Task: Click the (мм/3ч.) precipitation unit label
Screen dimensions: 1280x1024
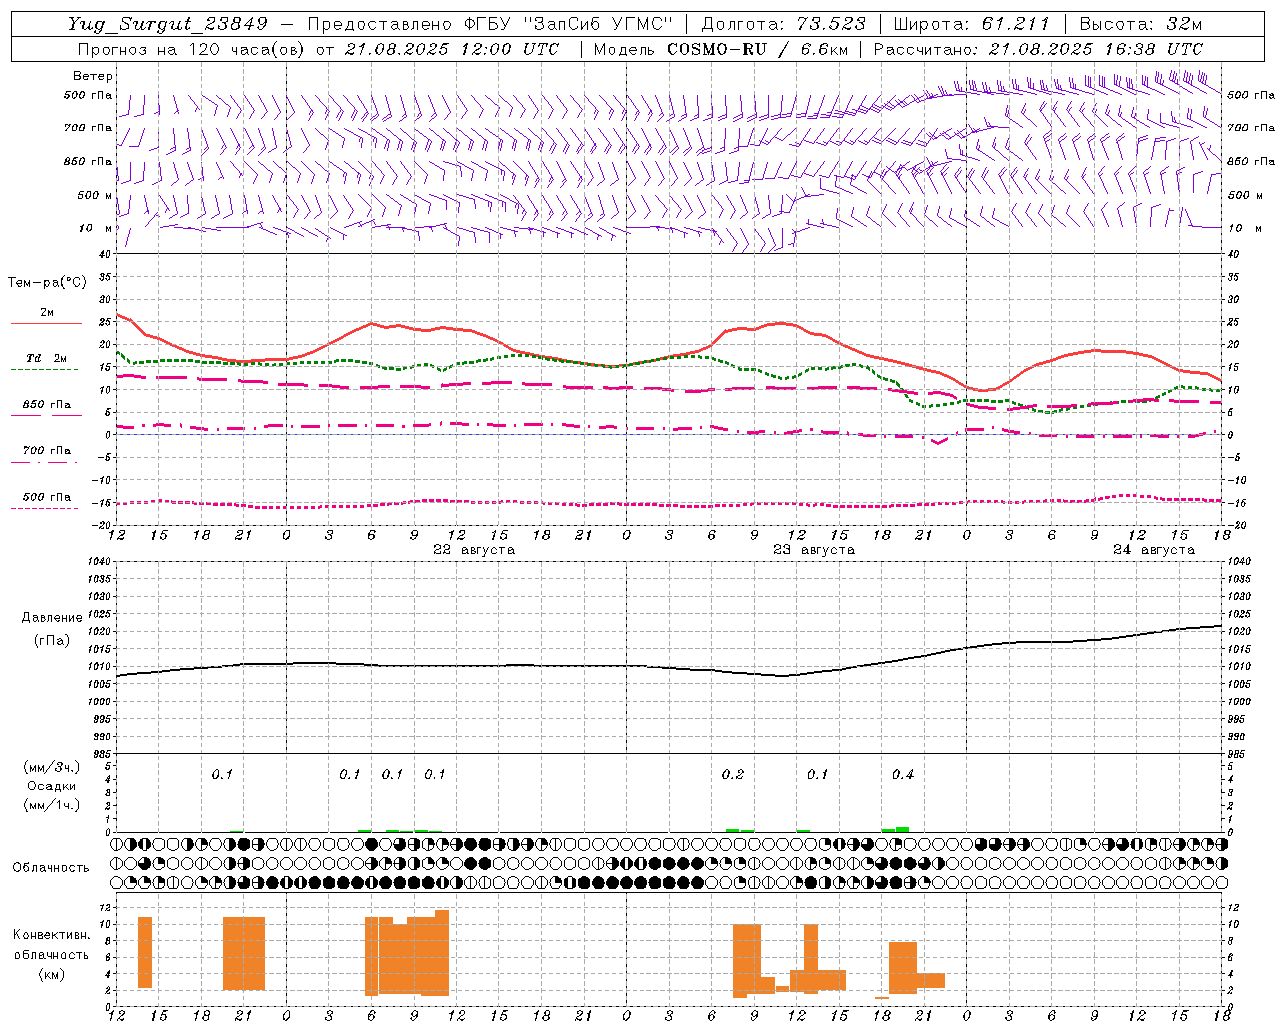Action: tap(52, 767)
